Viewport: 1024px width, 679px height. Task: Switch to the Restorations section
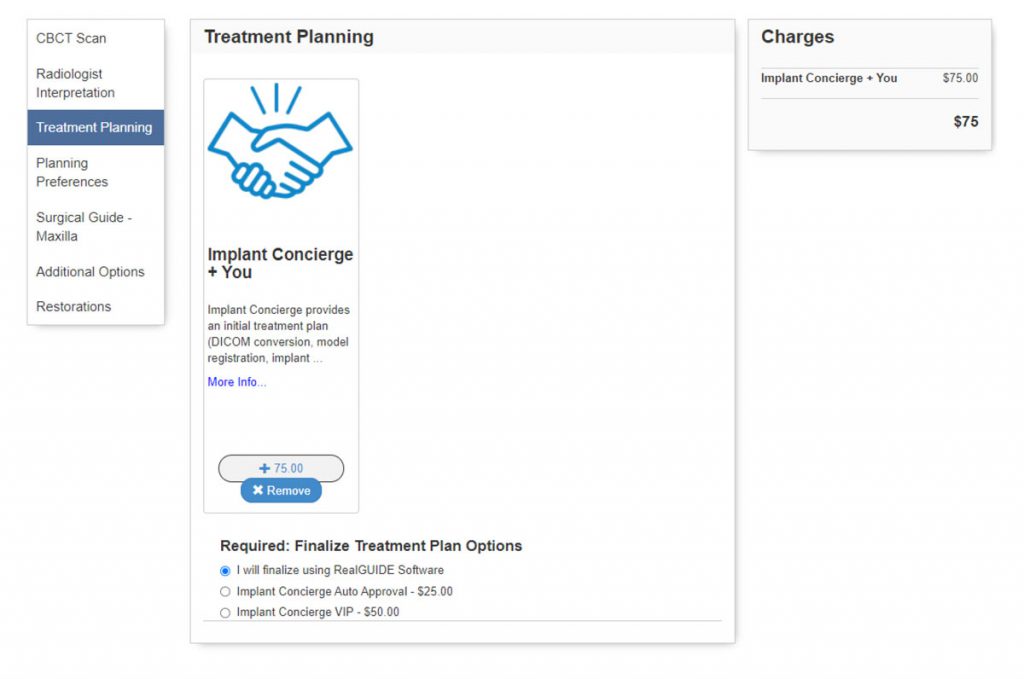click(x=73, y=307)
